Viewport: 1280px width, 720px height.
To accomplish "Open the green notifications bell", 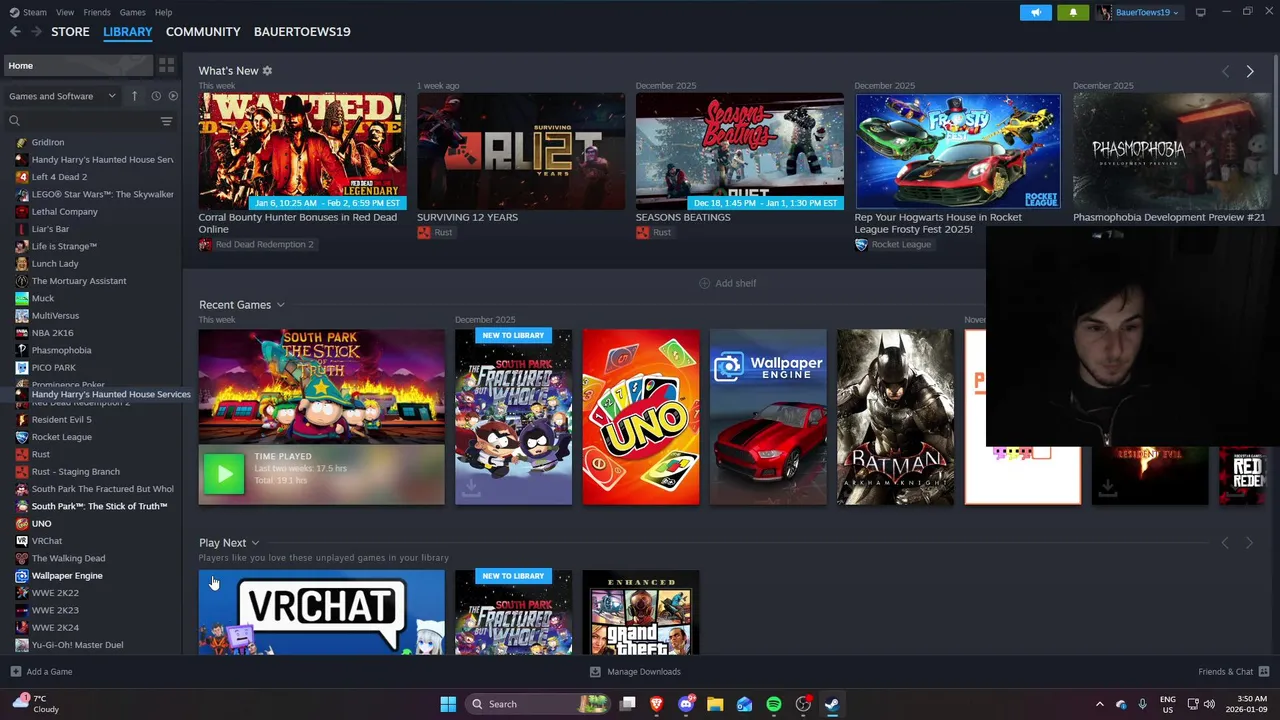I will [x=1073, y=12].
